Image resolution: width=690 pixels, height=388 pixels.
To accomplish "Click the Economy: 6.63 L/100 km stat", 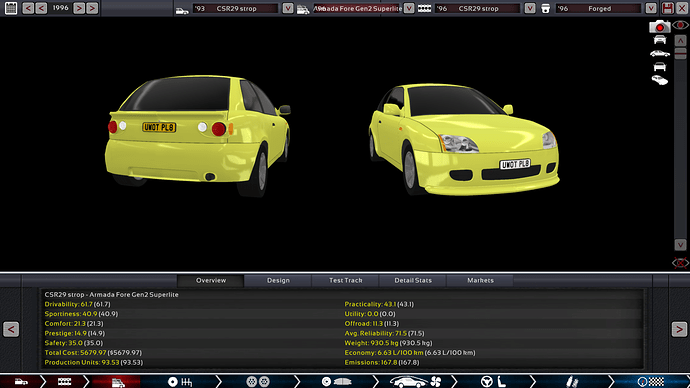I will [410, 352].
